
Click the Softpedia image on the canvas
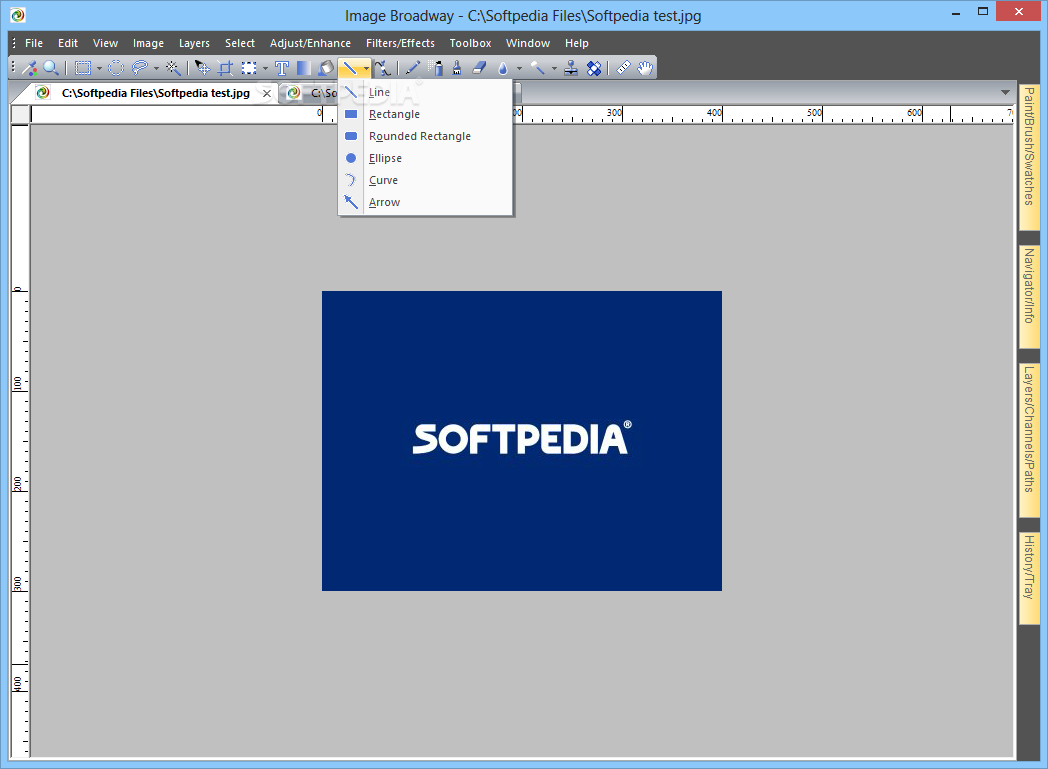point(521,440)
